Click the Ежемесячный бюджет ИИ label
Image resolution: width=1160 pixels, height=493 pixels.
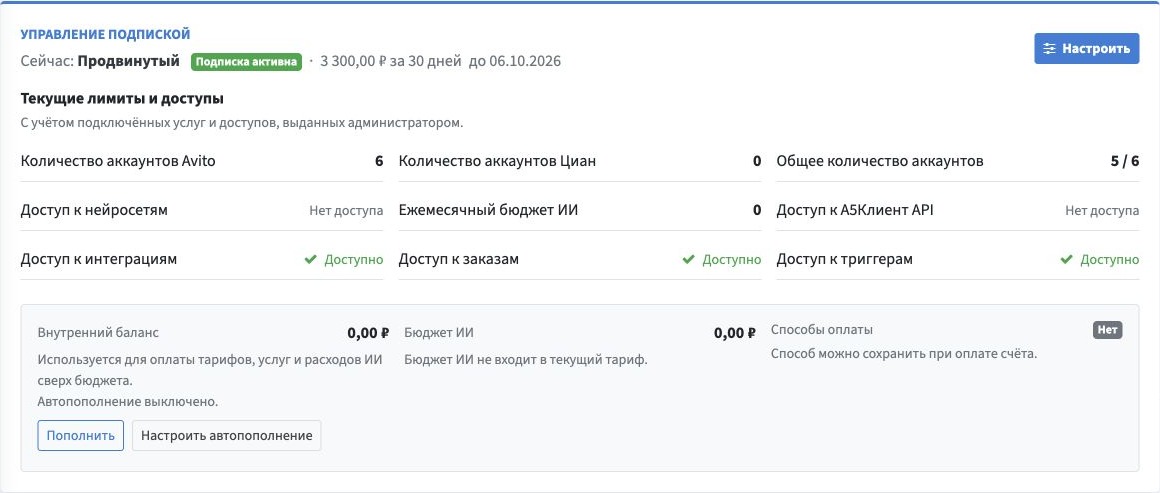[488, 210]
